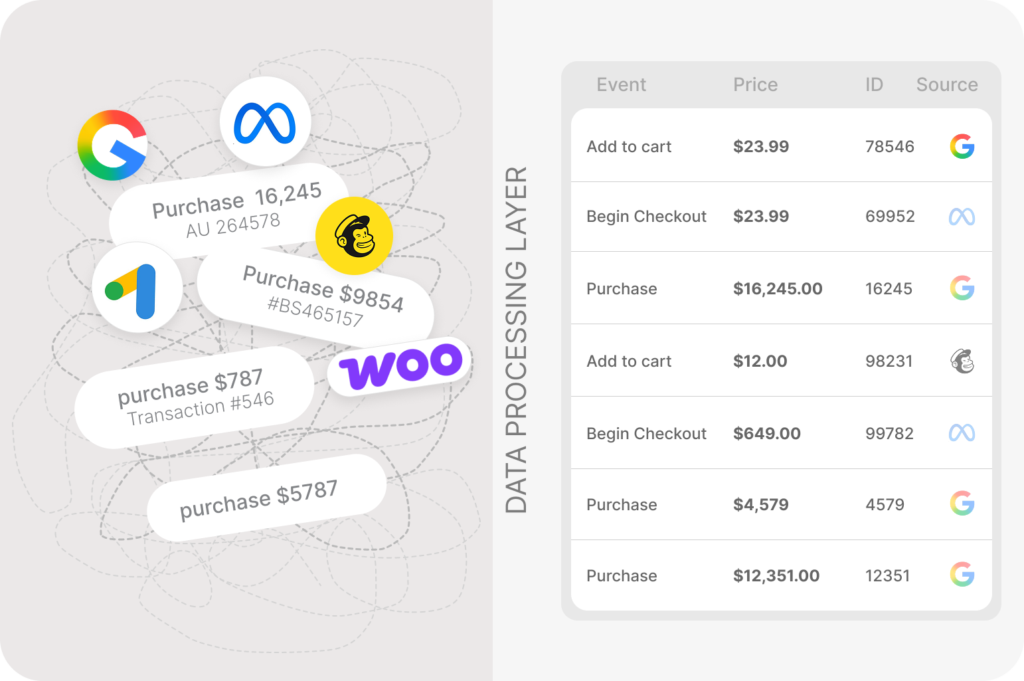Click Meta source icon in $649.00 row
The height and width of the screenshot is (681, 1024).
pos(962,433)
